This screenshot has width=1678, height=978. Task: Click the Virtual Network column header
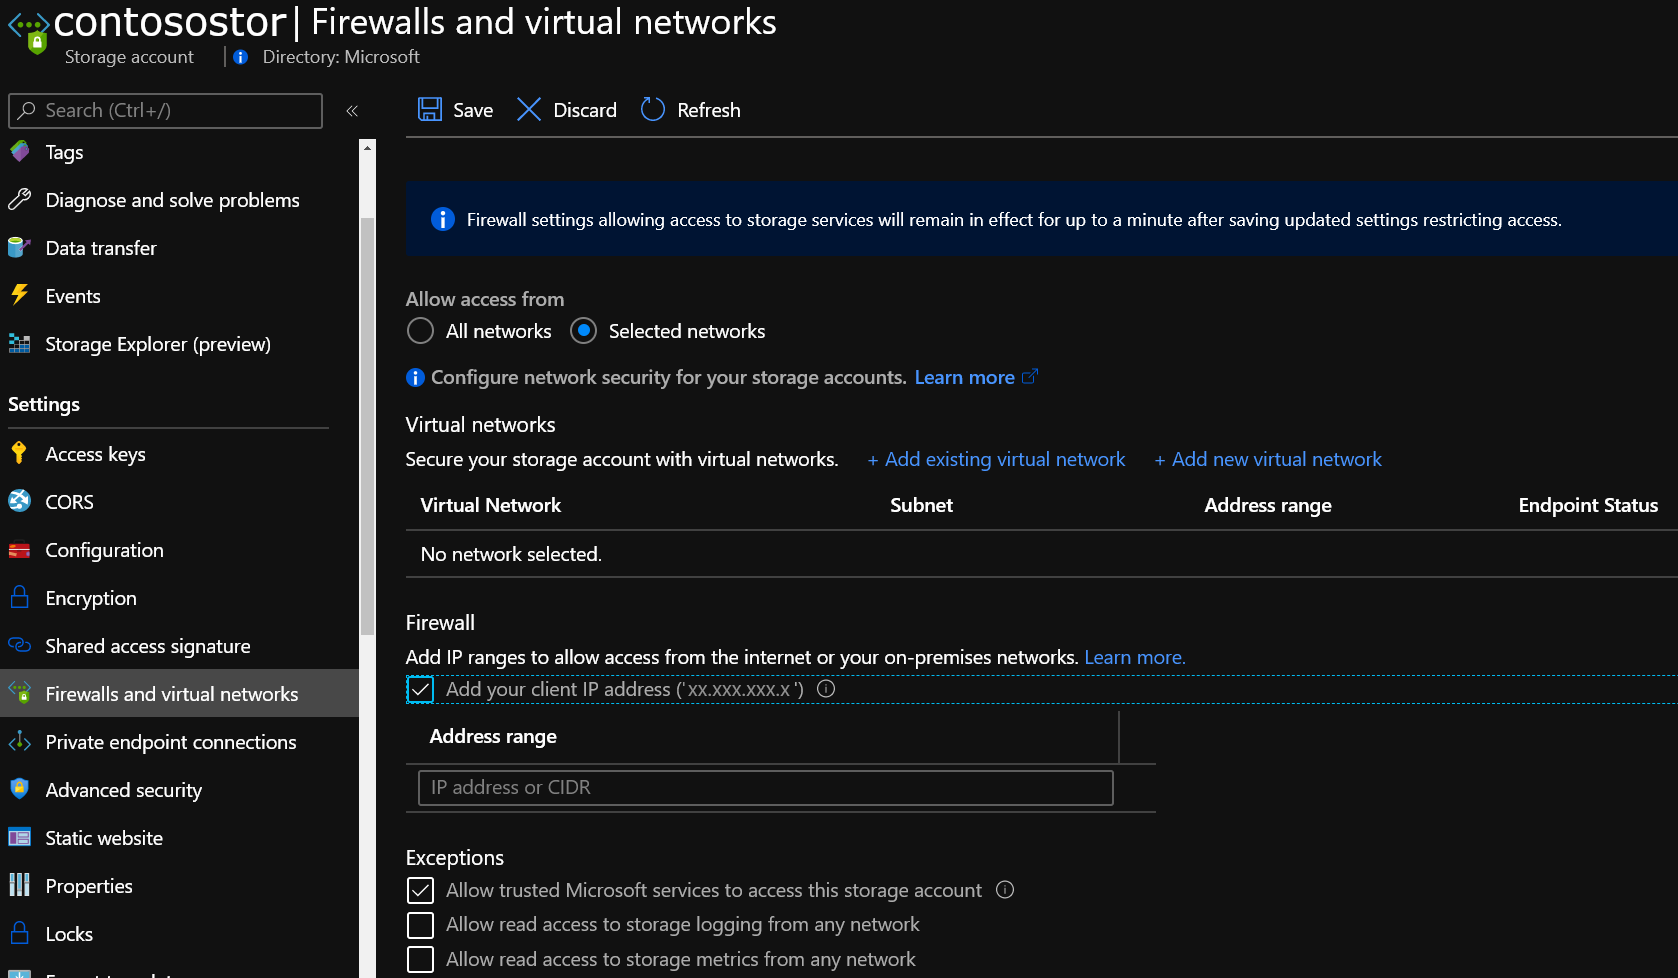[x=490, y=505]
